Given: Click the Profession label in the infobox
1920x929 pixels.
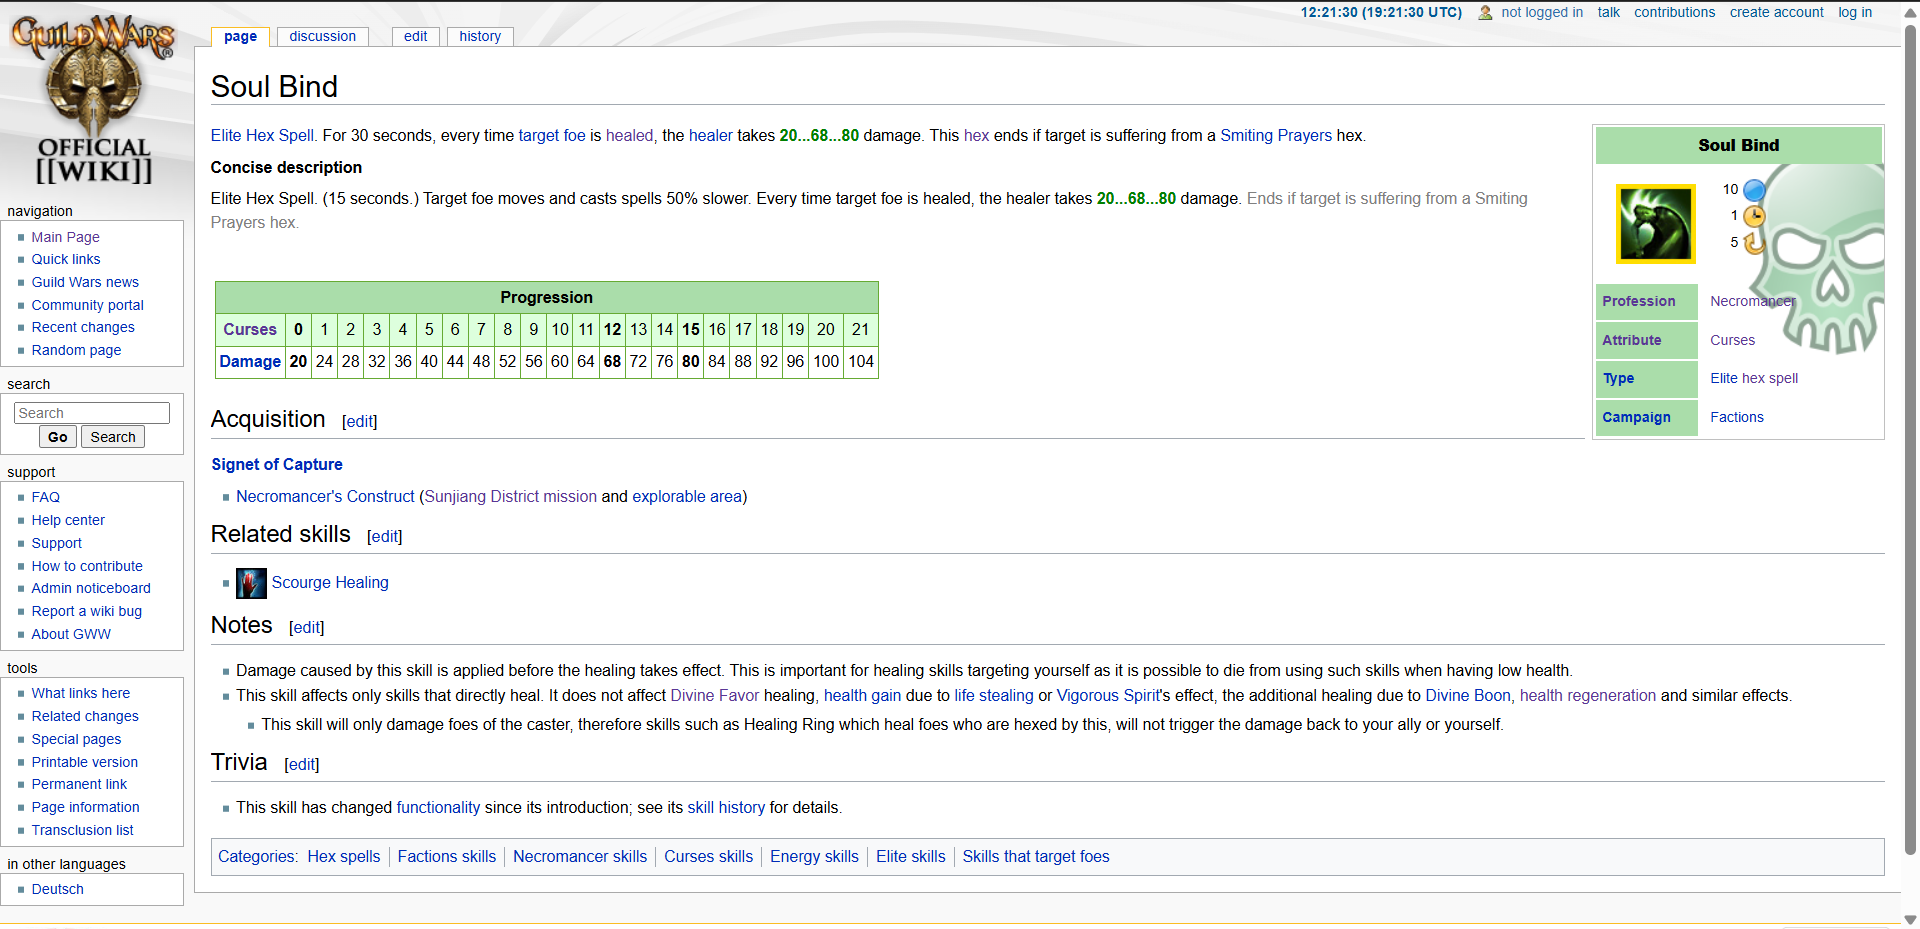Looking at the screenshot, I should pyautogui.click(x=1639, y=301).
